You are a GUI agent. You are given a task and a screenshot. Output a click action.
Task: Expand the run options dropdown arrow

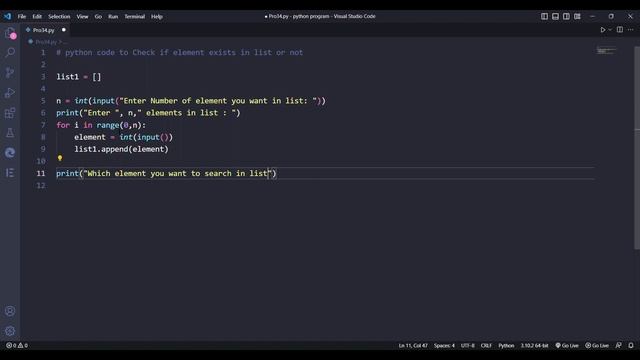(x=610, y=30)
